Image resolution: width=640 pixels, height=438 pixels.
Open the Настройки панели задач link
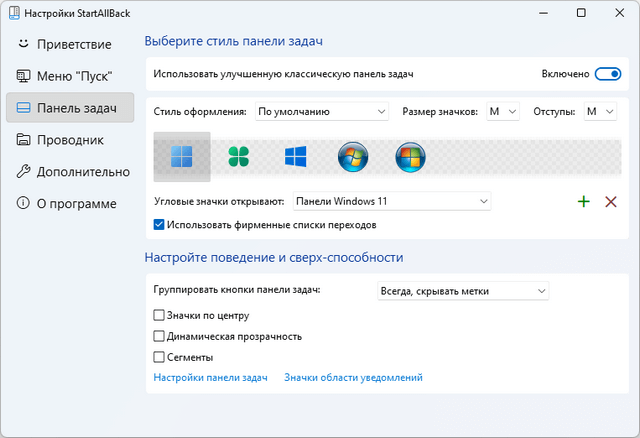[210, 378]
